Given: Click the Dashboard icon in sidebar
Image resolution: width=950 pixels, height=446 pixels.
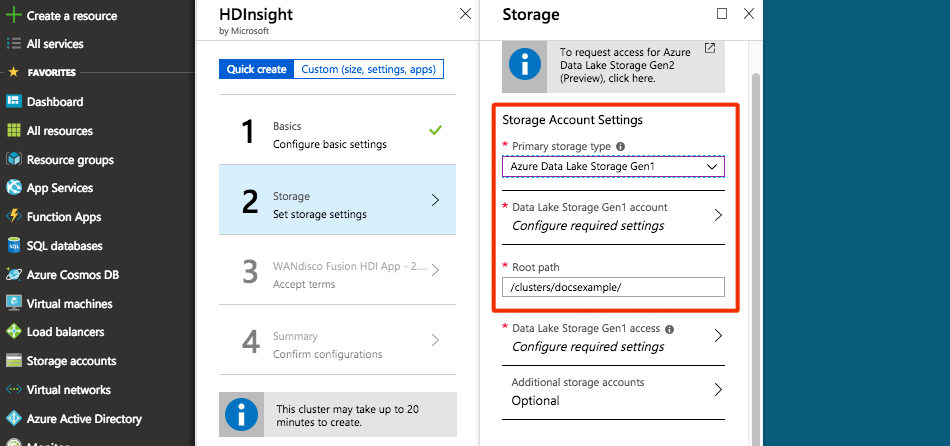Looking at the screenshot, I should (14, 101).
